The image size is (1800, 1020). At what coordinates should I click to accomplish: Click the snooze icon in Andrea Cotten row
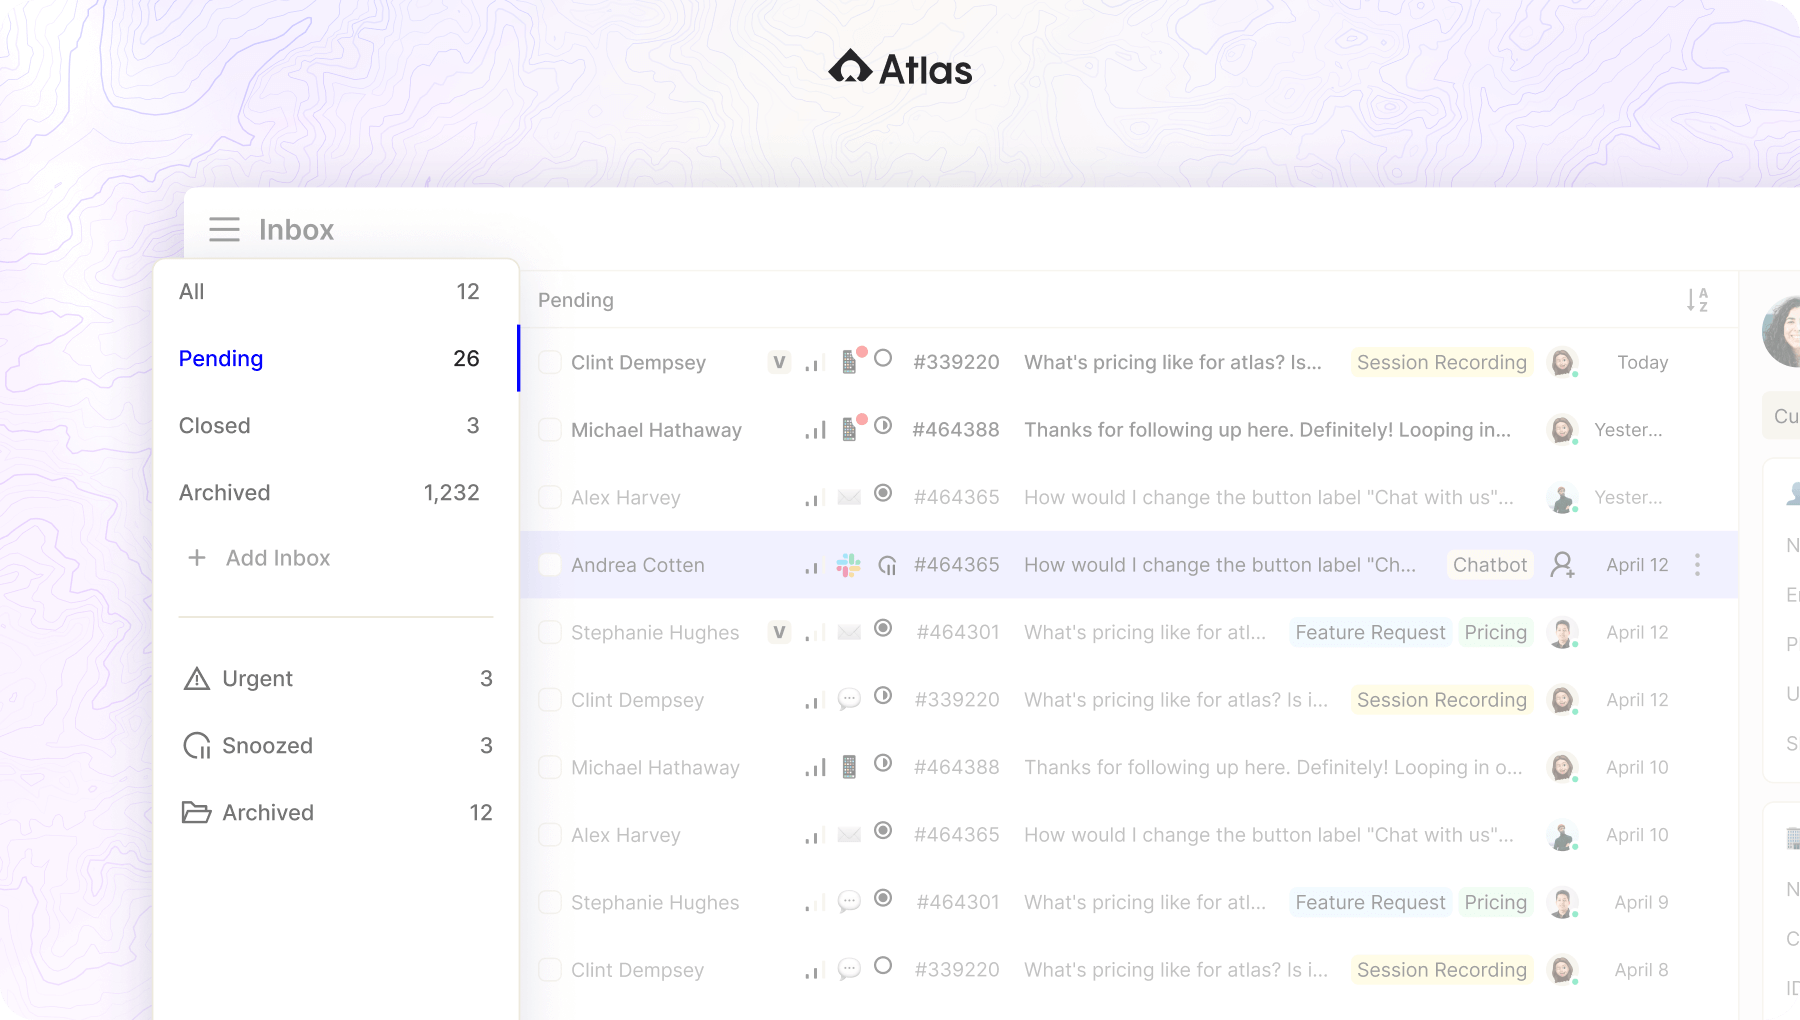coord(887,566)
